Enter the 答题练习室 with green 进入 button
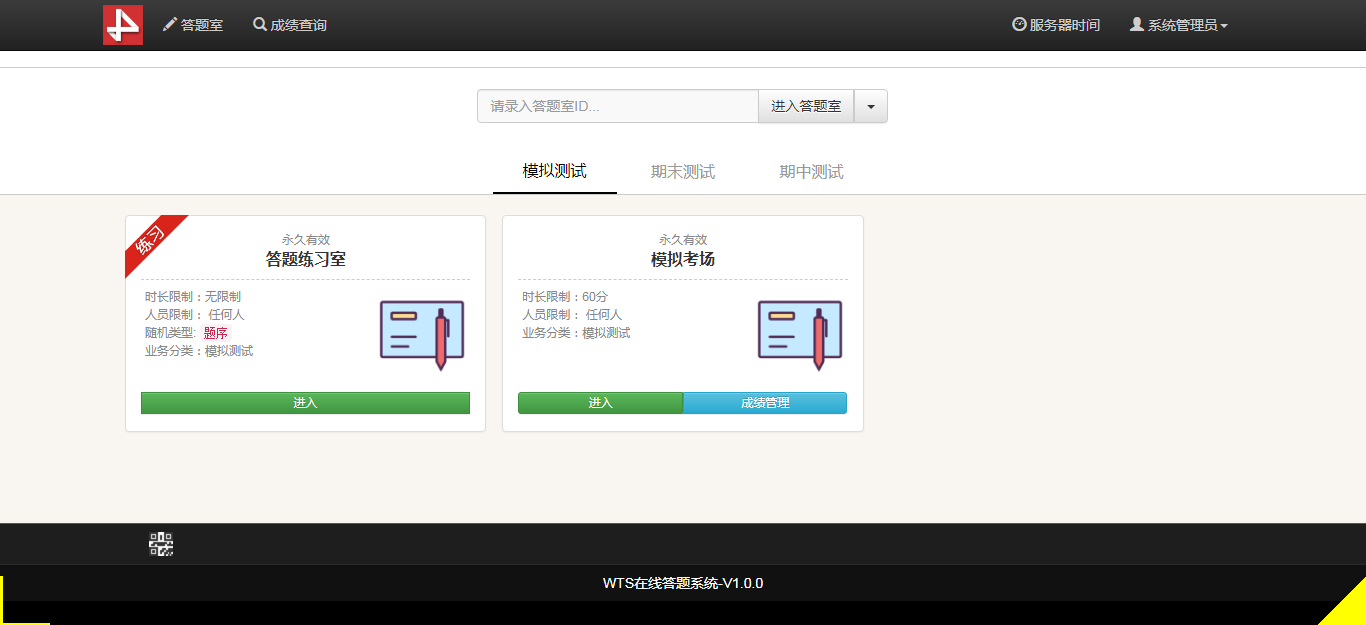The height and width of the screenshot is (625, 1366). (305, 403)
